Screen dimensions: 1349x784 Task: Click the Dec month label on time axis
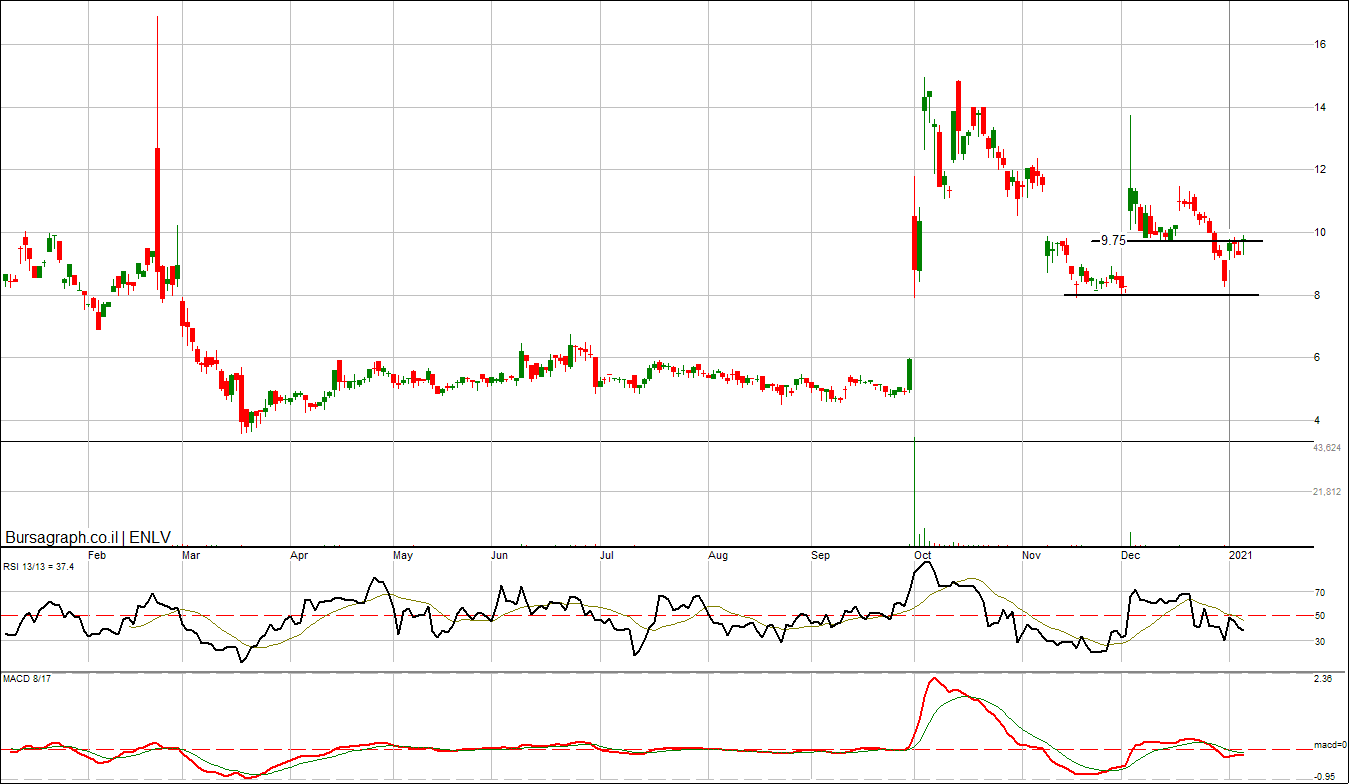pyautogui.click(x=1131, y=553)
